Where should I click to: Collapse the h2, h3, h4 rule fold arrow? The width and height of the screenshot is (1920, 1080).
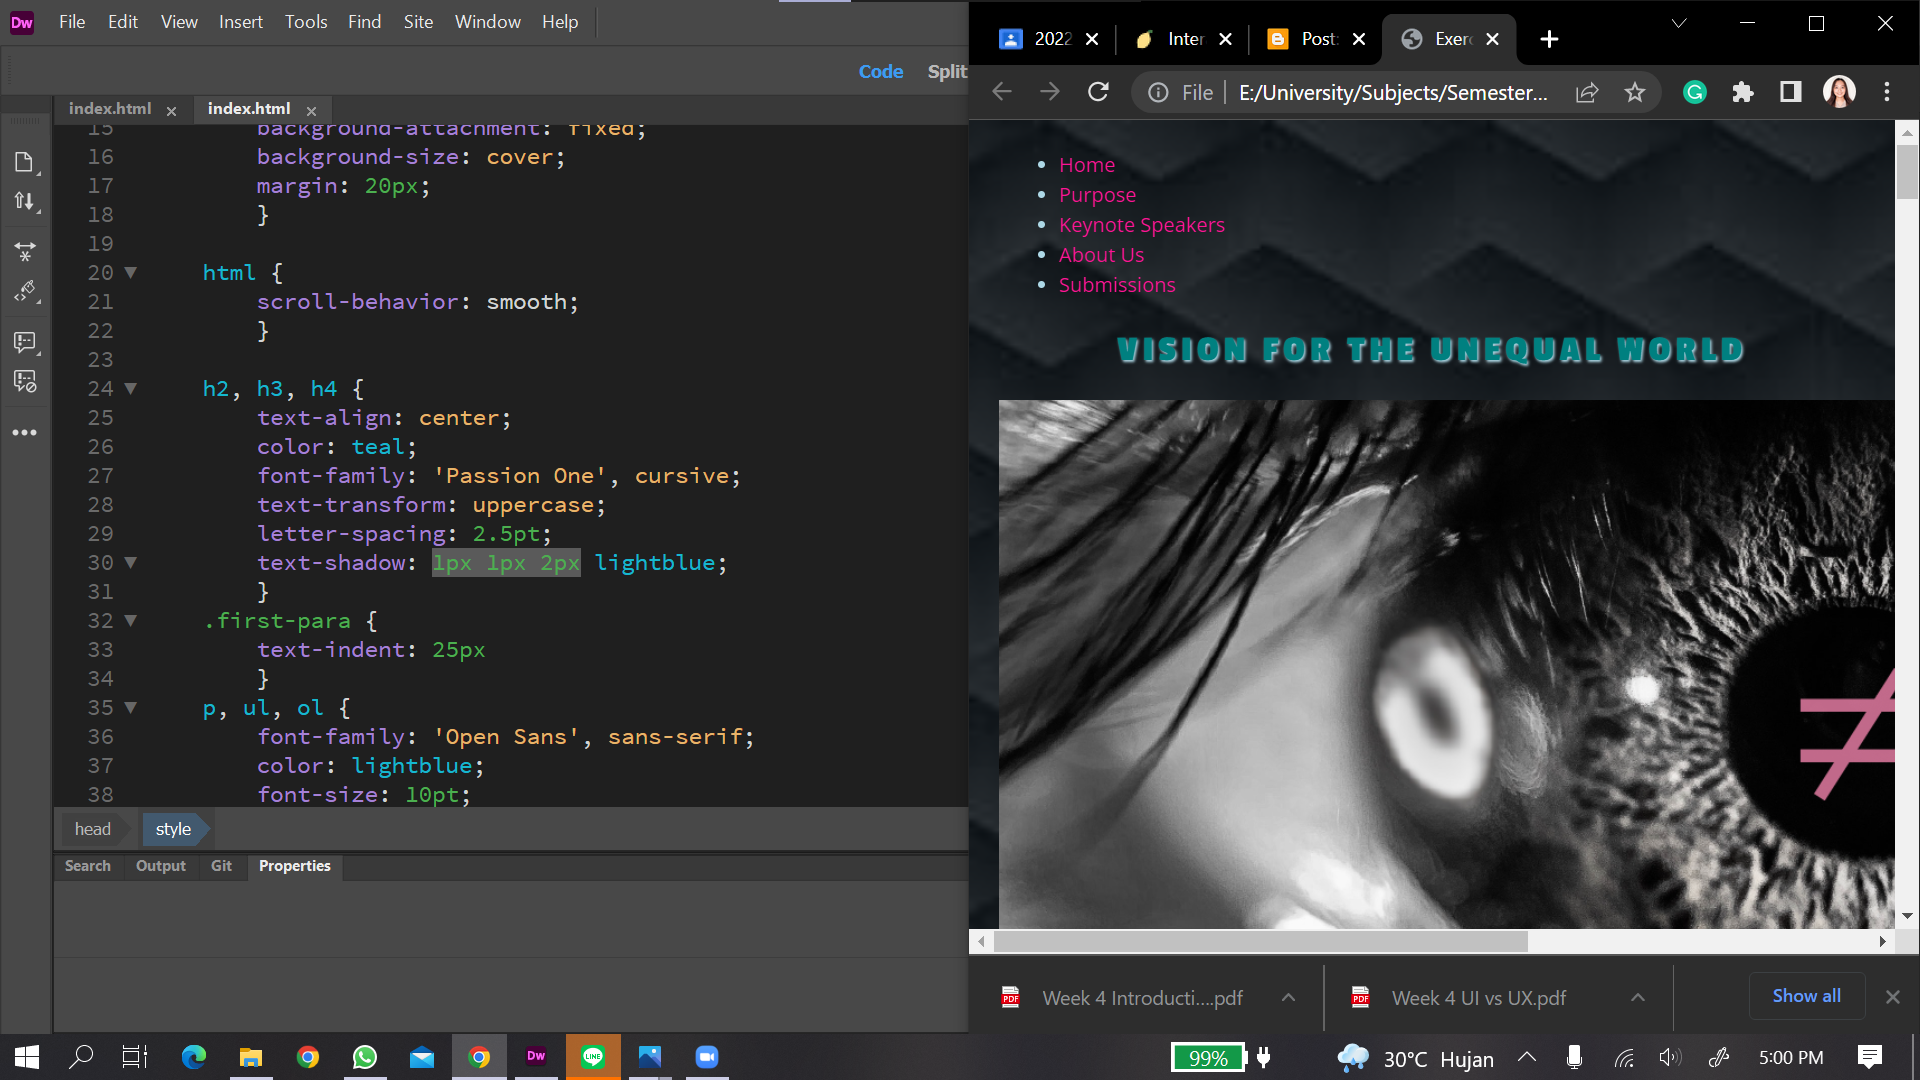[x=130, y=389]
